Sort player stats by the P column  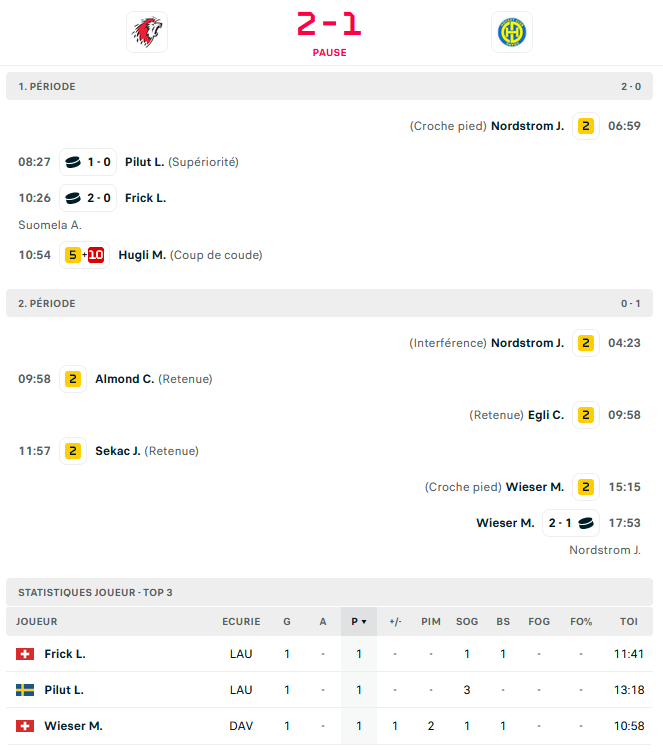pyautogui.click(x=358, y=622)
